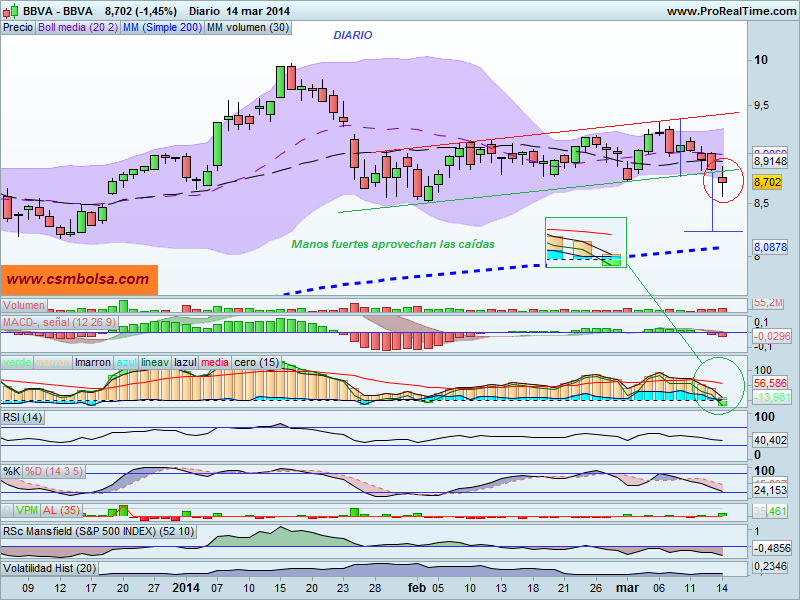Image resolution: width=800 pixels, height=600 pixels.
Task: Click the -0,0296 MACD value tag
Action: click(x=772, y=336)
